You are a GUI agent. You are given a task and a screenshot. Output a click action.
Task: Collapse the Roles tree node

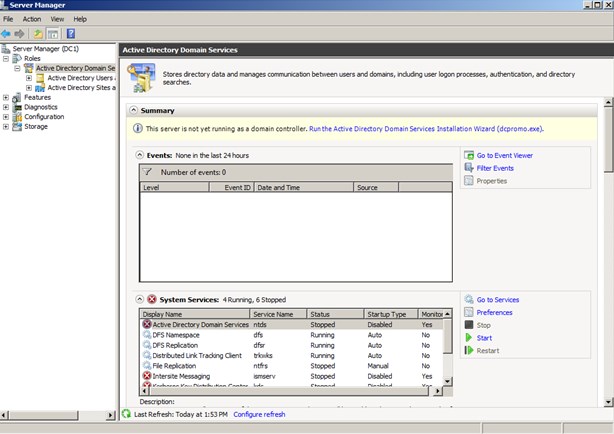[6, 58]
